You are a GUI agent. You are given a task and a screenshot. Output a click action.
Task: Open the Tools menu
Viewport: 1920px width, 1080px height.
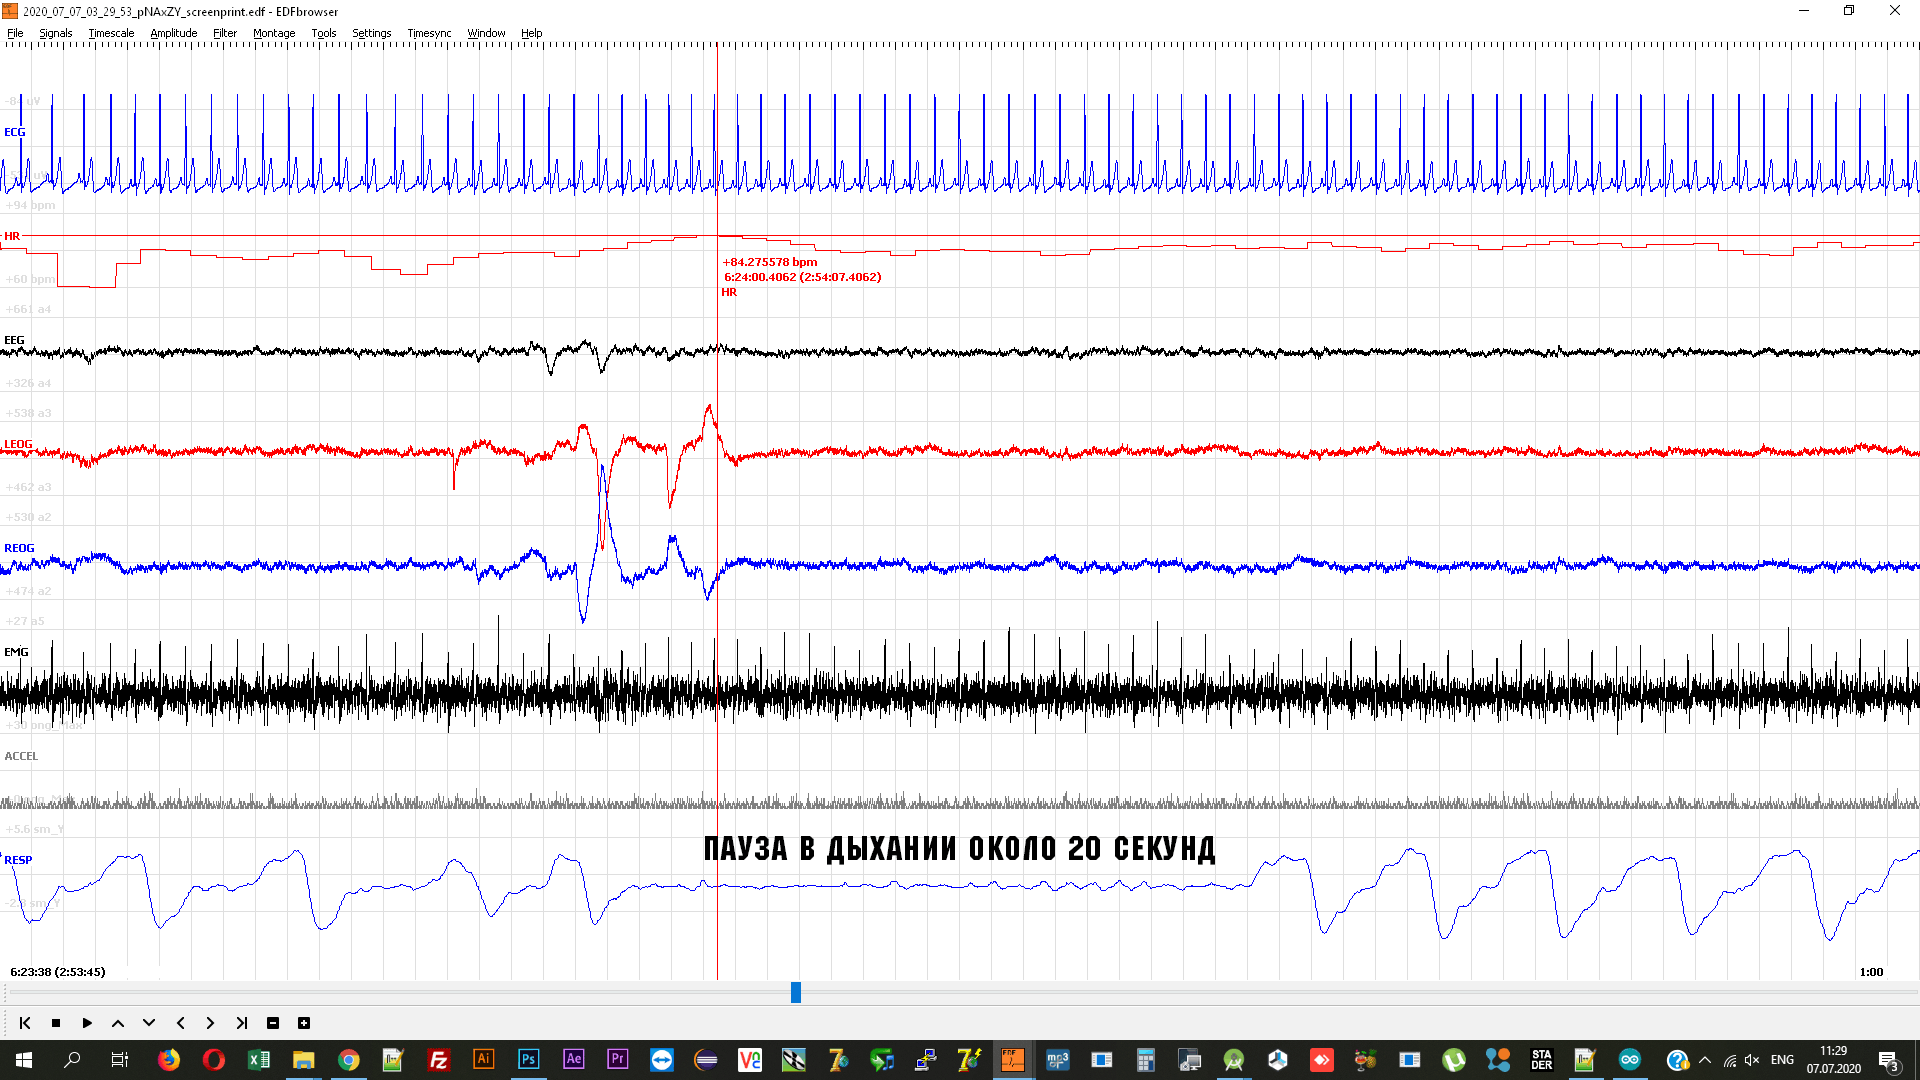tap(324, 33)
